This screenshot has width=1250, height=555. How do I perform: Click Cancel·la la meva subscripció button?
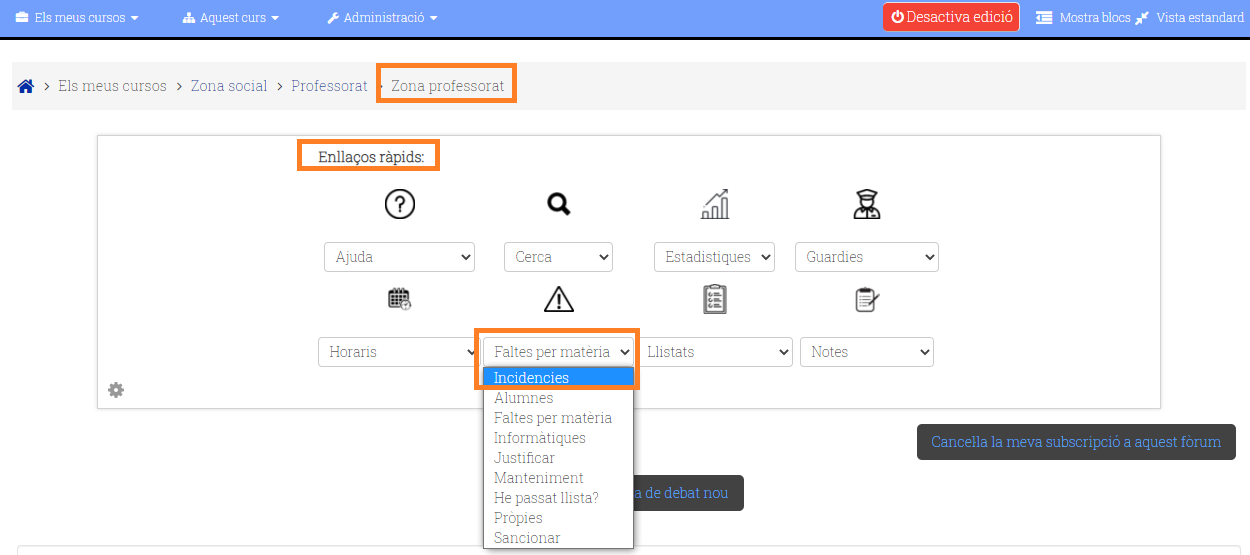(x=1076, y=442)
